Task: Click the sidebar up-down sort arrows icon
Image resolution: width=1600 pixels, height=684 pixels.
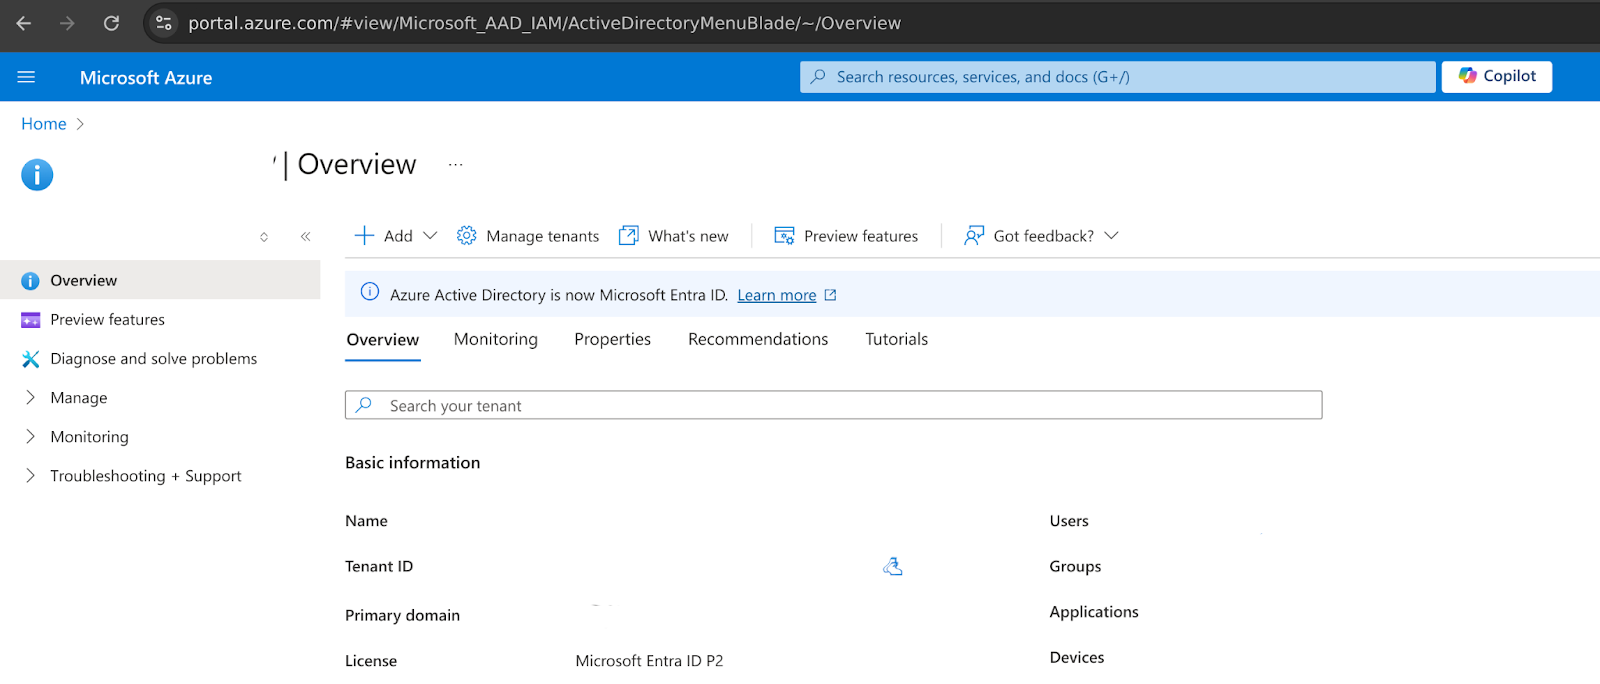Action: (x=264, y=237)
